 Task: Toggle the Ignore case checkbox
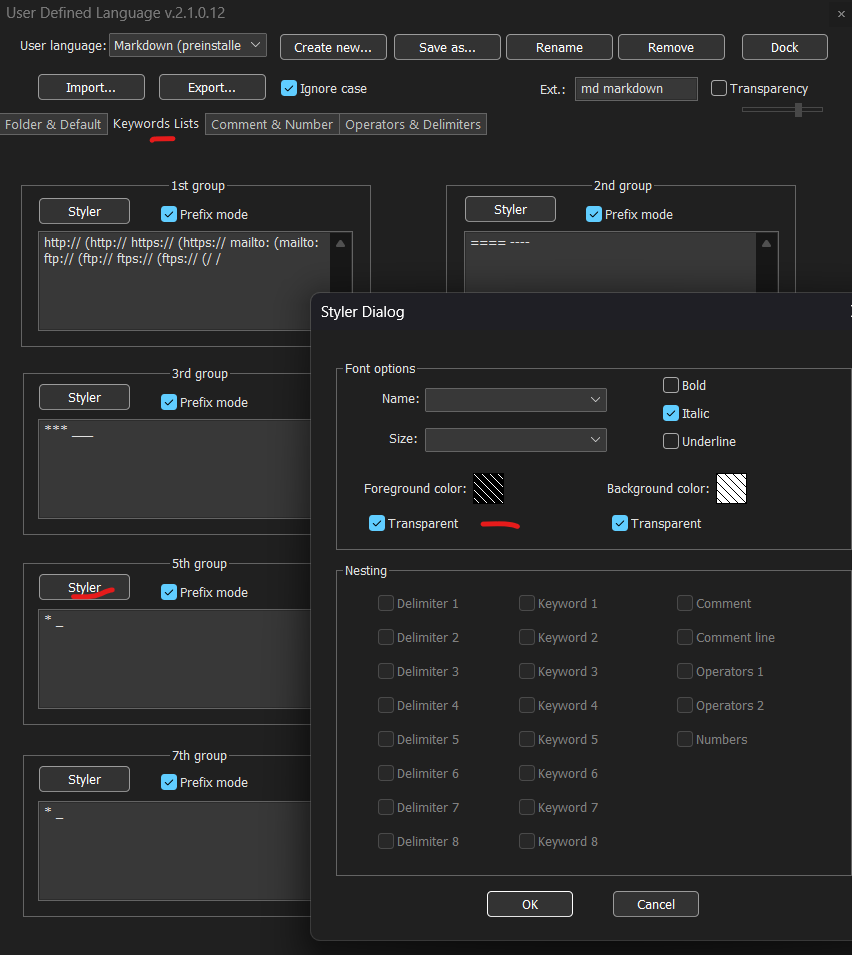pos(289,88)
